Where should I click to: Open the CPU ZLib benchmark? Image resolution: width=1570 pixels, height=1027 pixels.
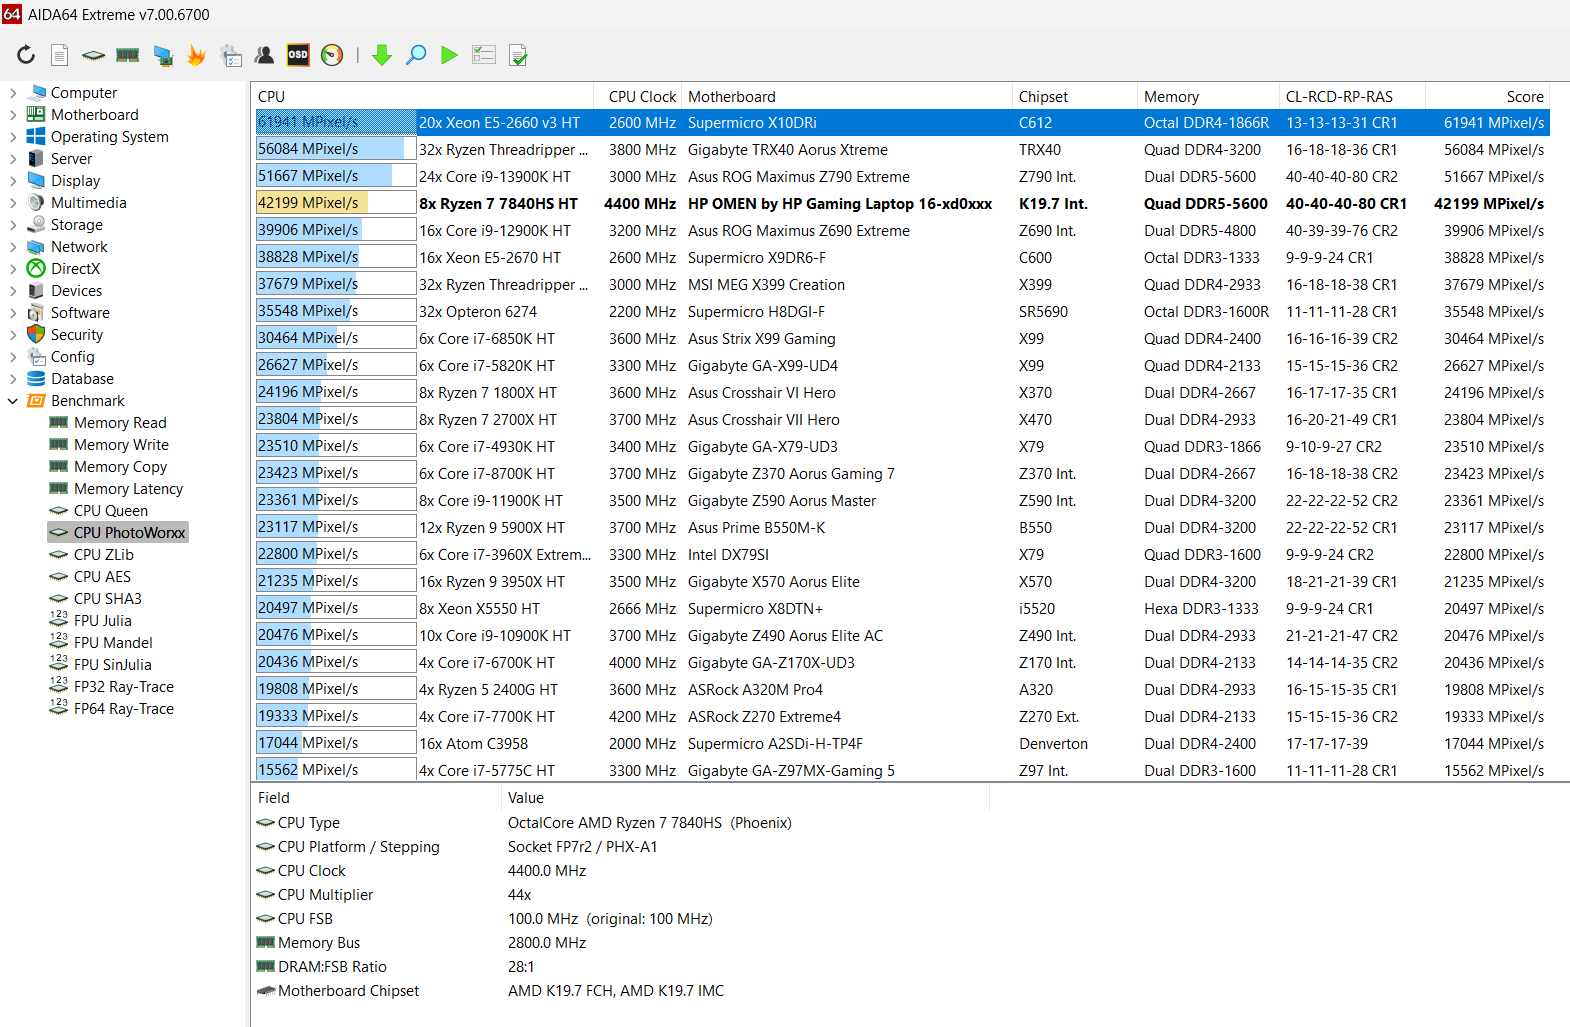[103, 555]
